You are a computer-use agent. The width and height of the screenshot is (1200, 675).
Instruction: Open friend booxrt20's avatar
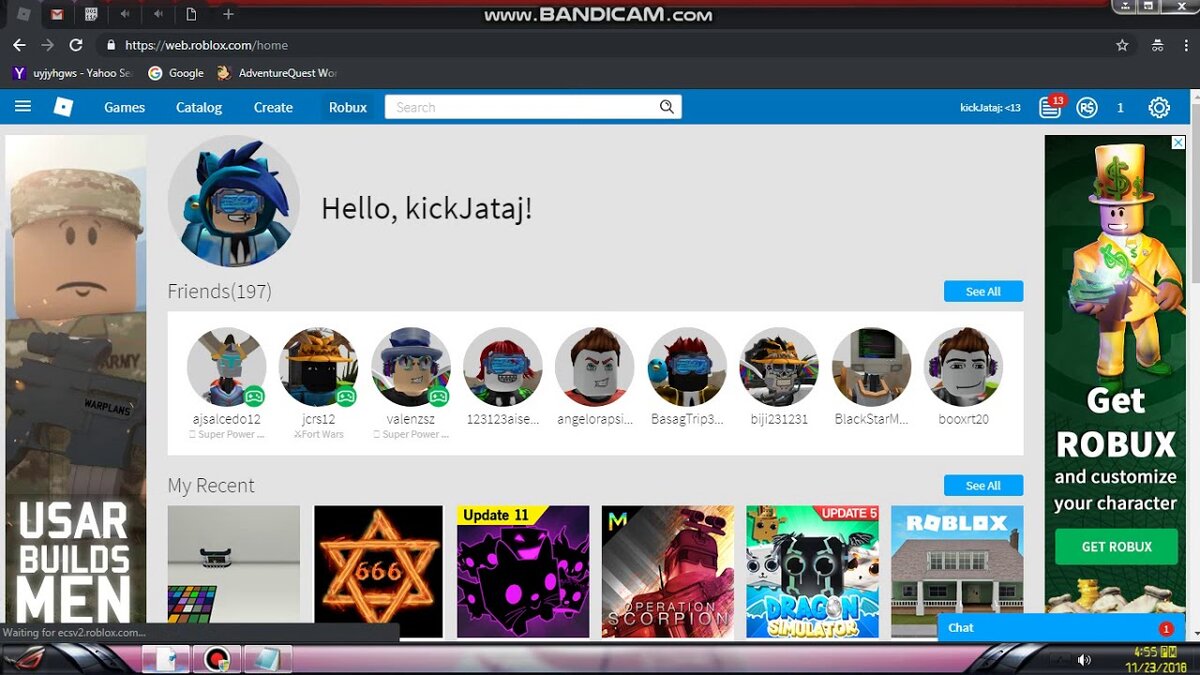[x=963, y=367]
